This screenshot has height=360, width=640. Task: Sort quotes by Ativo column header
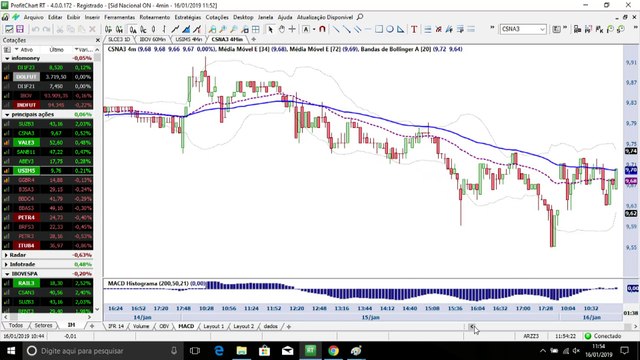(27, 49)
